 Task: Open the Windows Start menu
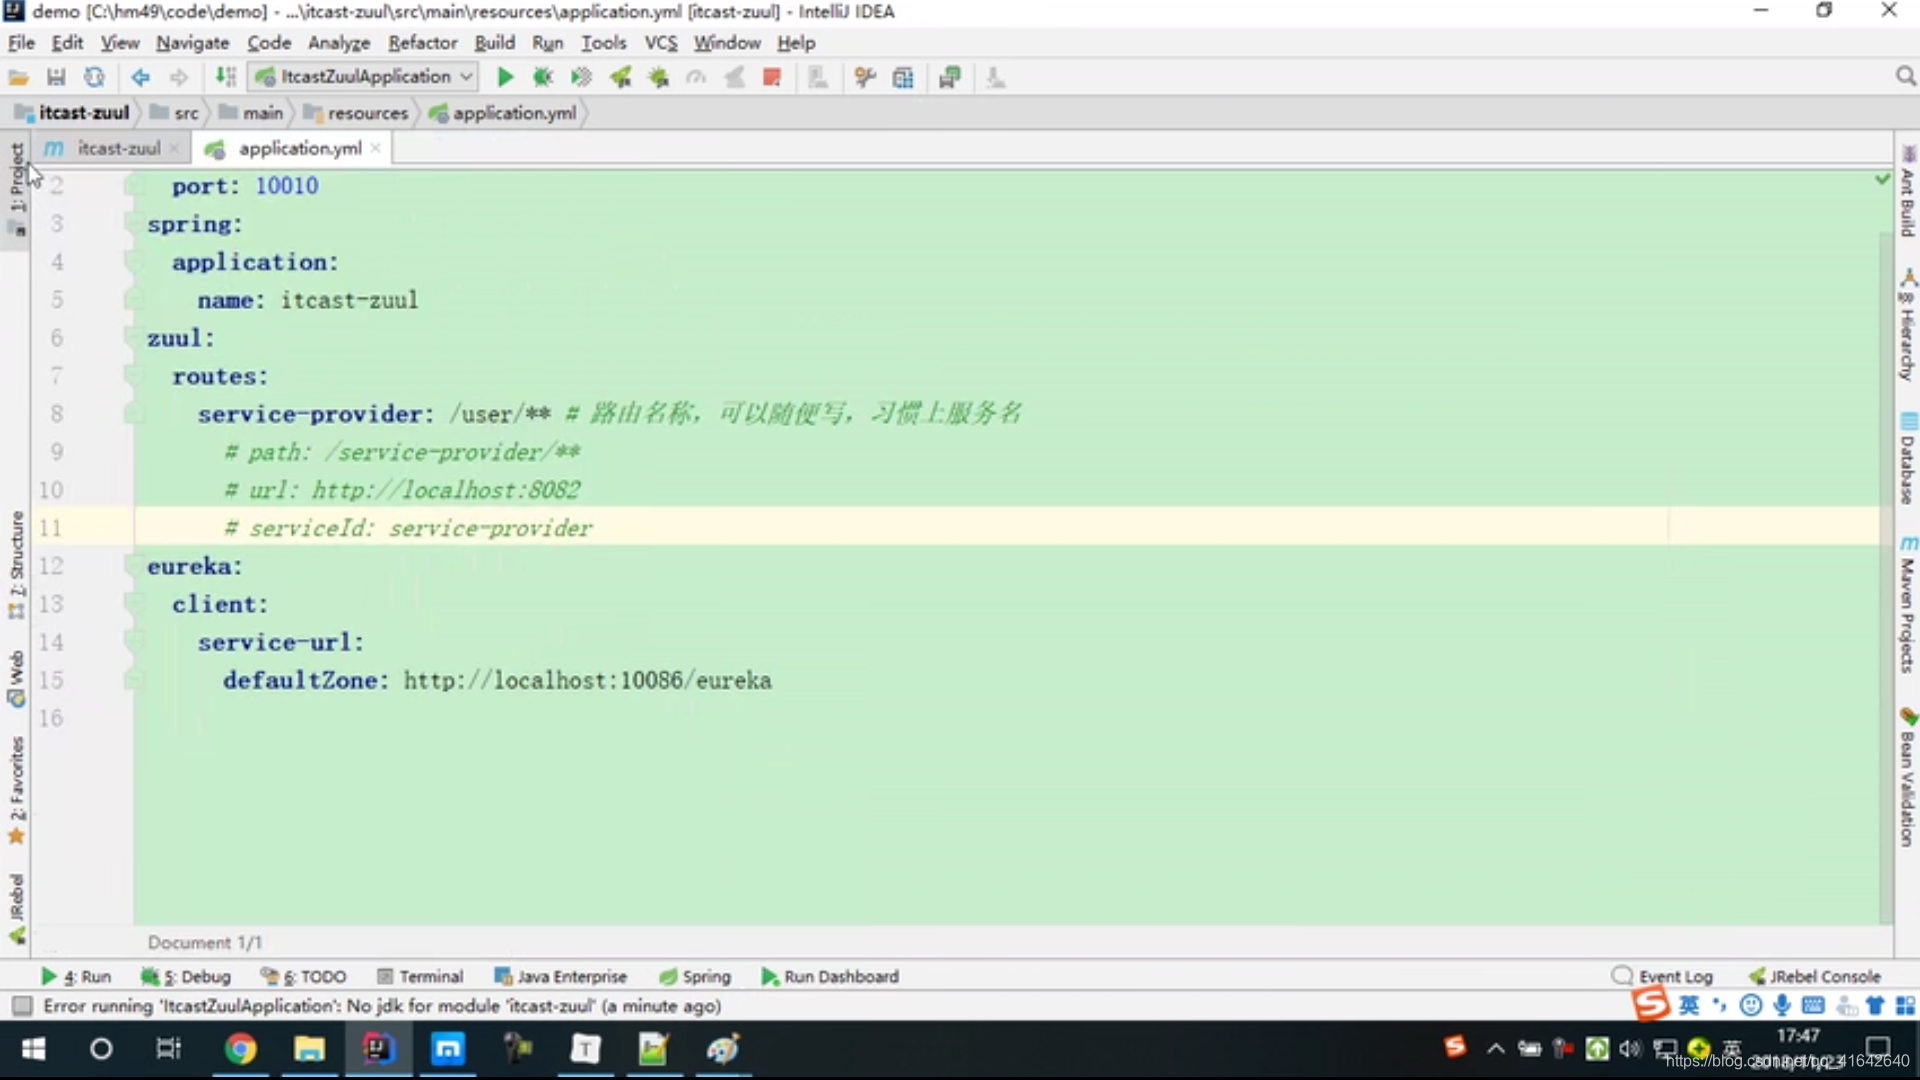point(33,1048)
